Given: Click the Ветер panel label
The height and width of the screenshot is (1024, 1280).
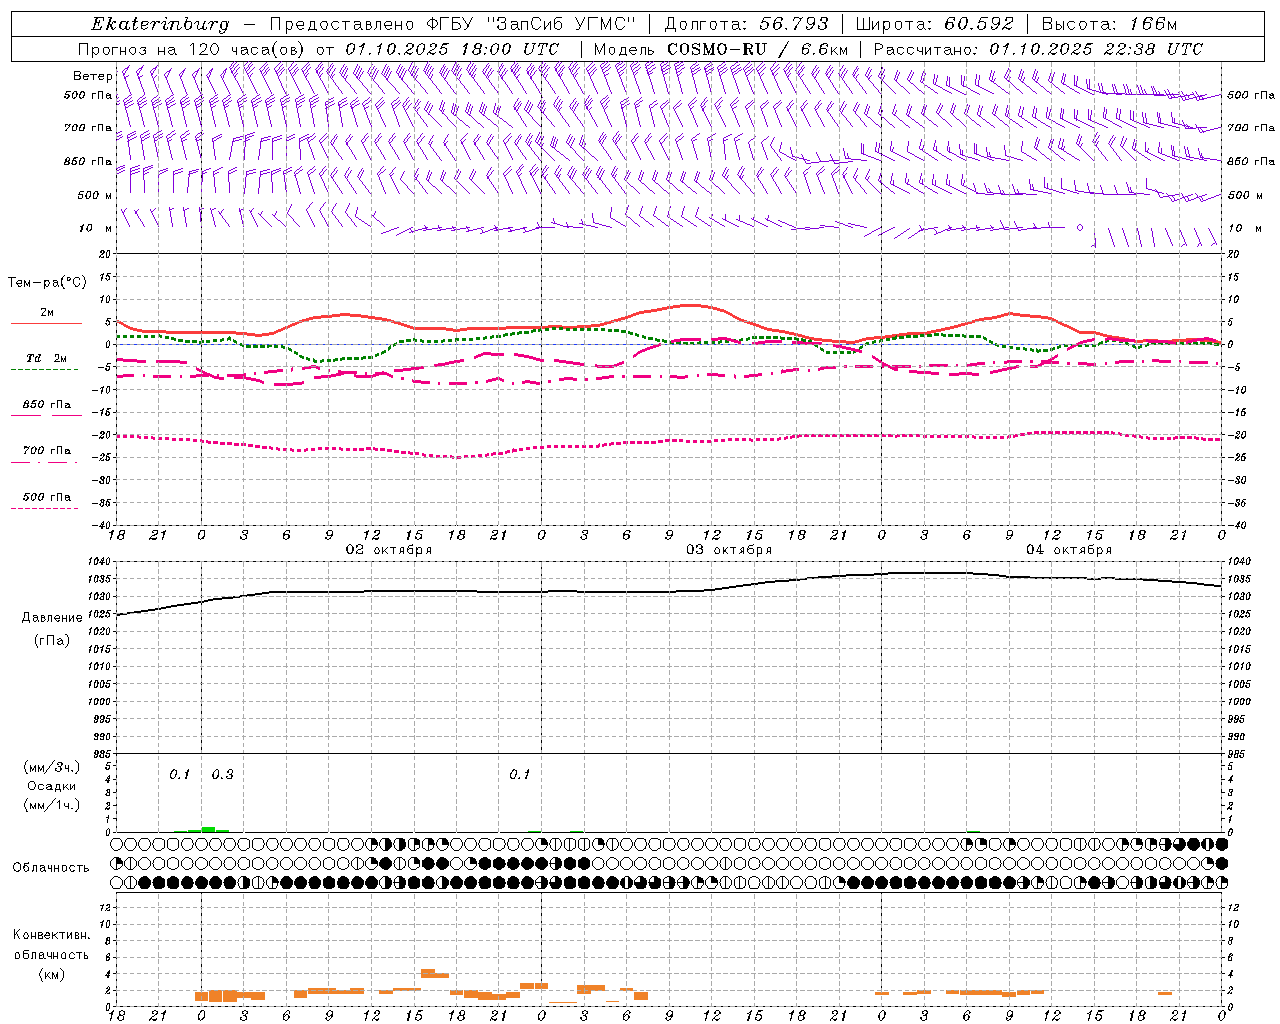Looking at the screenshot, I should 92,76.
